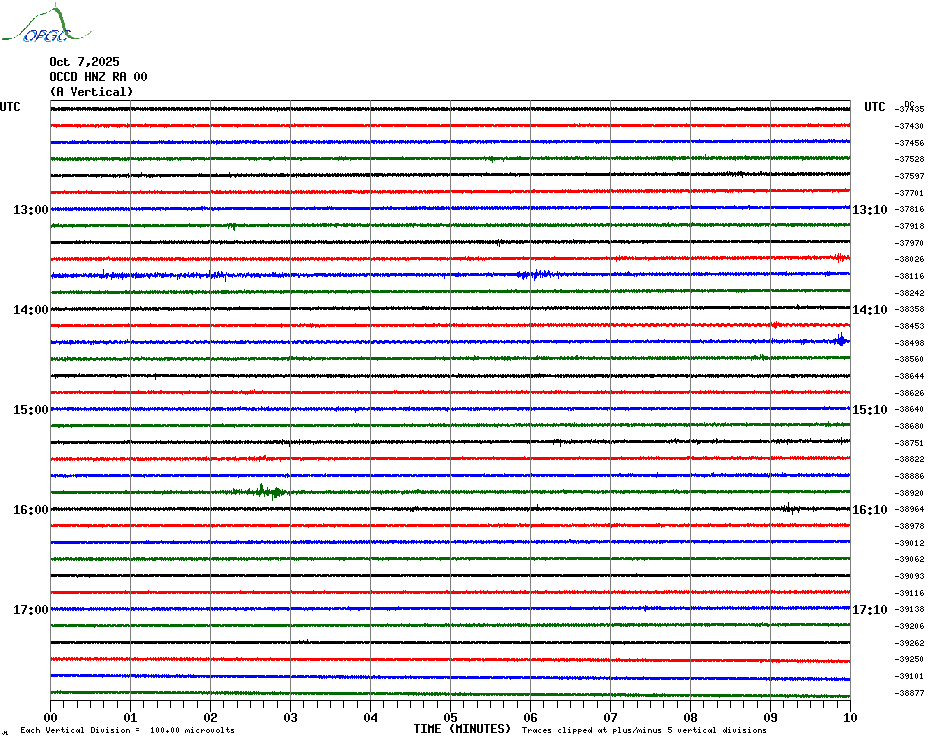Click the -37435 offset value at top right

pos(910,109)
